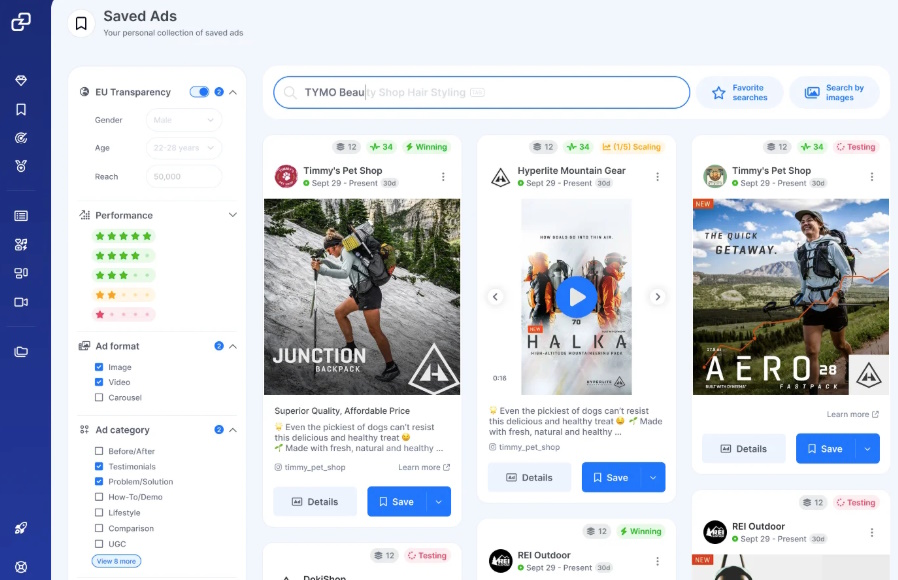Uncheck the Image ad format checkbox

99,367
